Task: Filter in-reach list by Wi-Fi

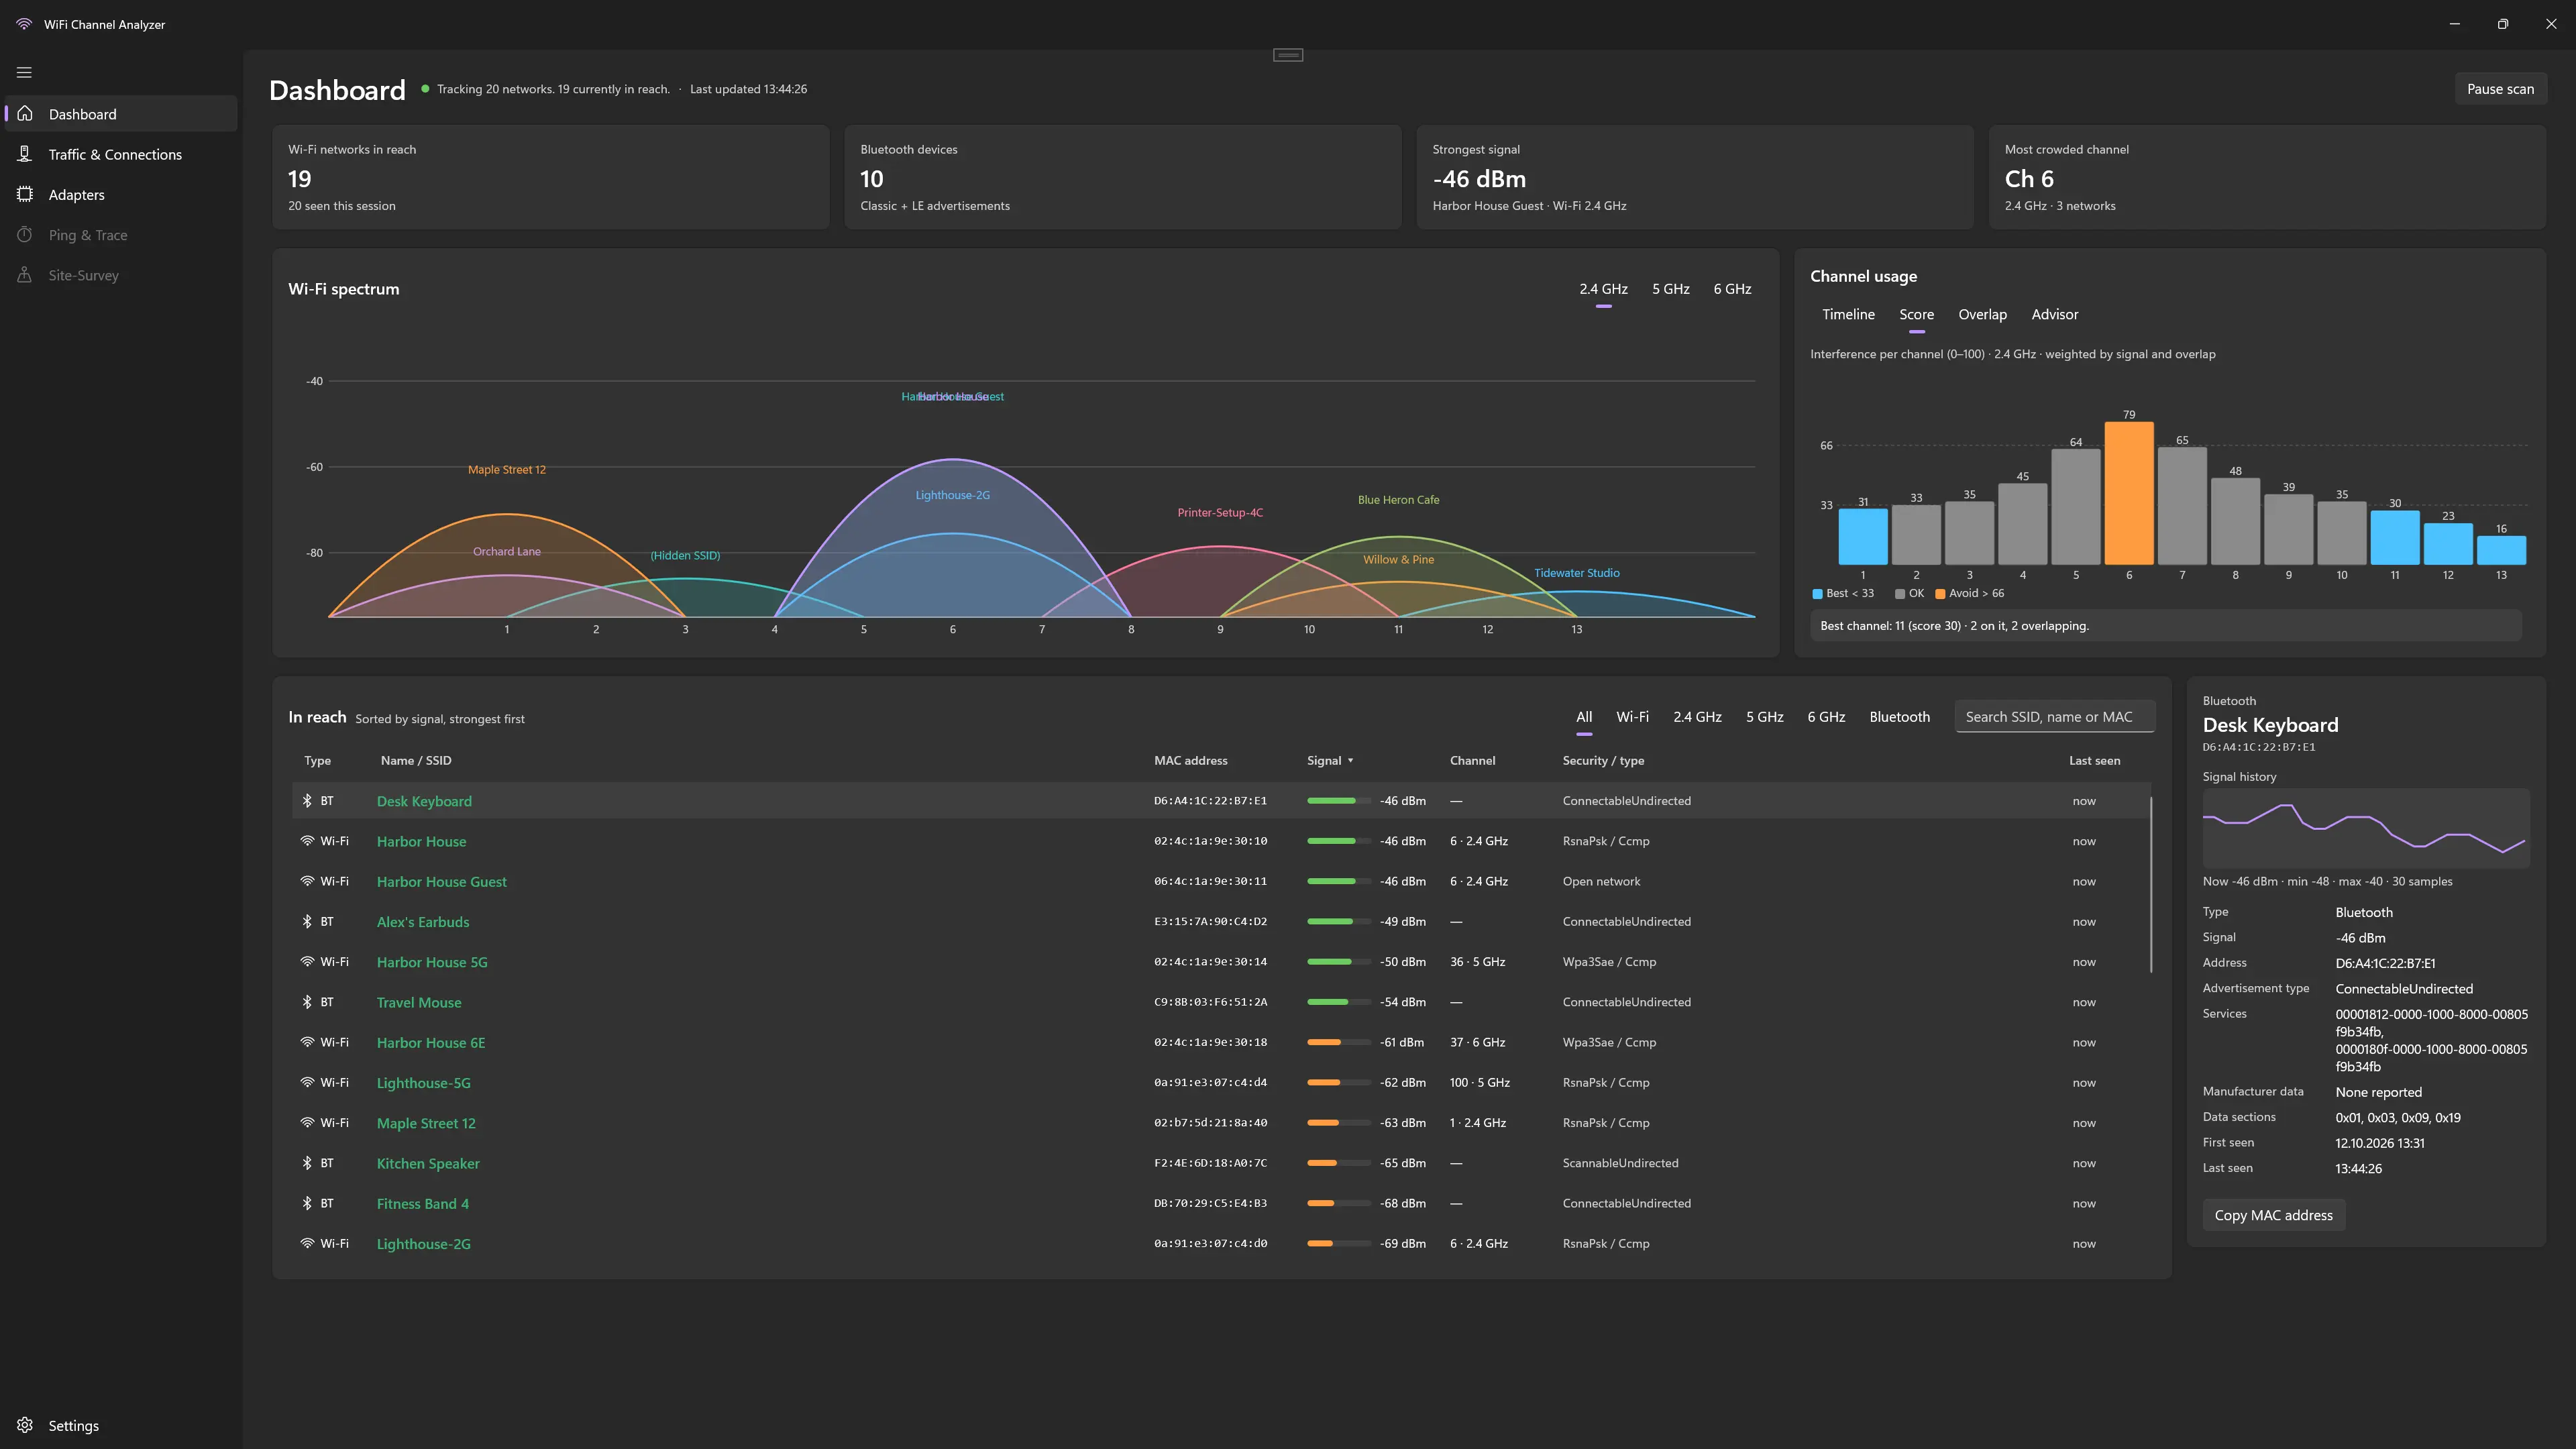Action: pos(1632,717)
